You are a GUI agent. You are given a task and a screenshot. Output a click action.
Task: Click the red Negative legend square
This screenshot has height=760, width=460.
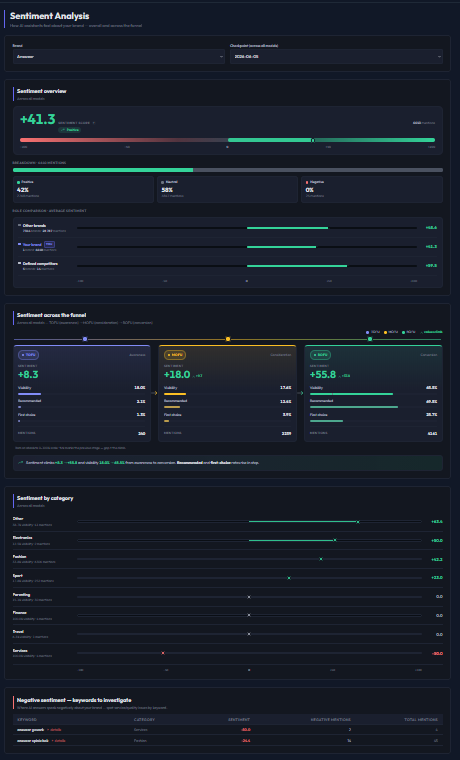coord(307,182)
